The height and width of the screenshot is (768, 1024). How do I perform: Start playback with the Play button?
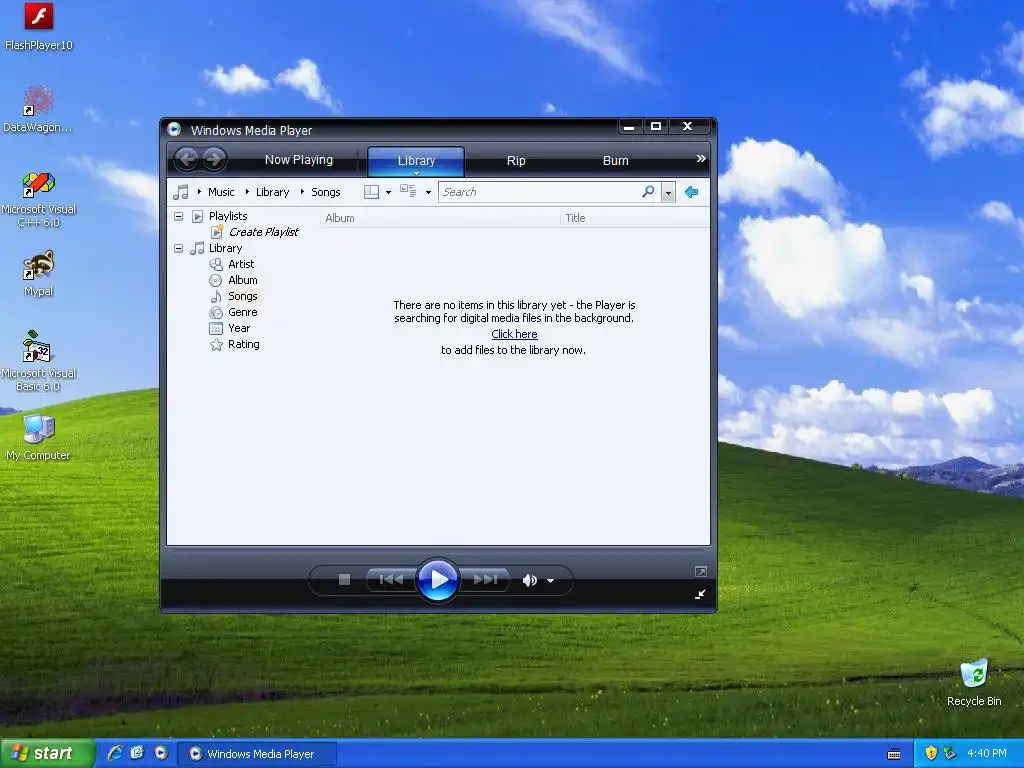coord(438,579)
